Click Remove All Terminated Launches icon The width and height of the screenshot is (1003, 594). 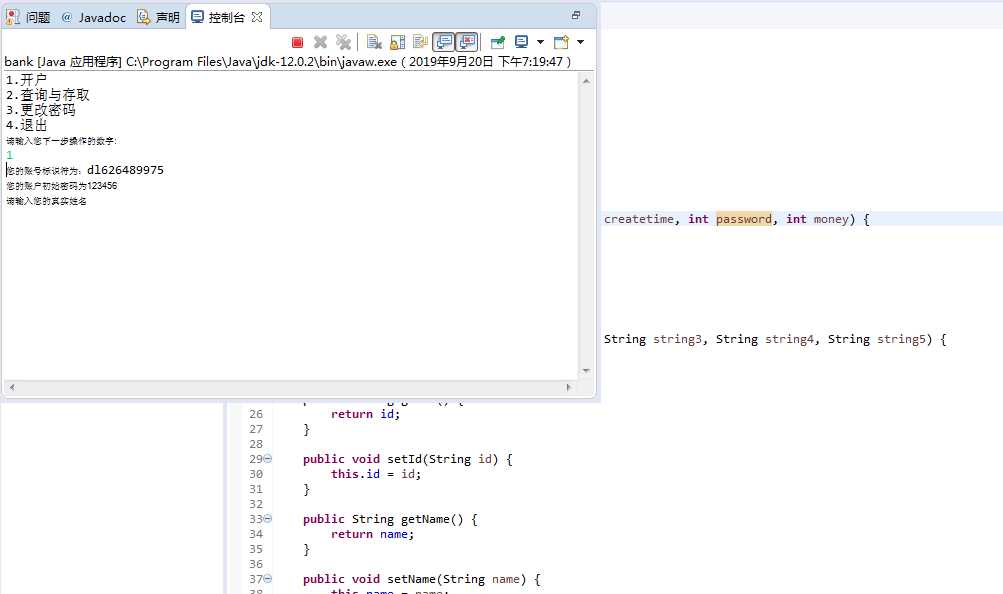[344, 42]
